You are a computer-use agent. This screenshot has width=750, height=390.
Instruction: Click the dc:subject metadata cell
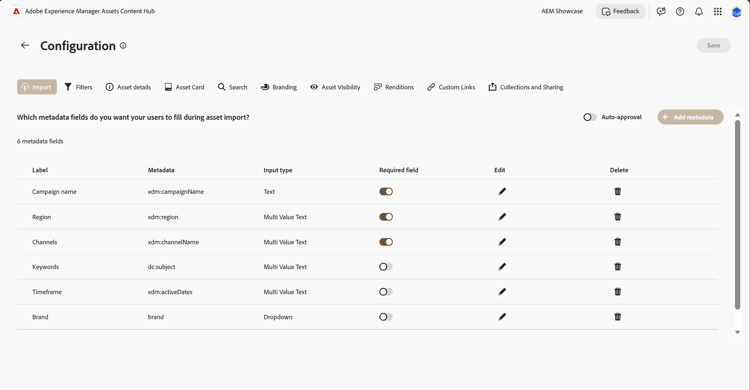[161, 267]
